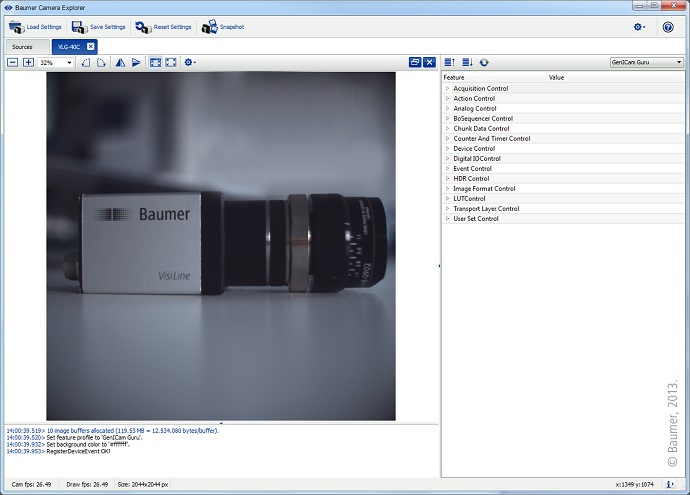Select LUTControl row

563,198
